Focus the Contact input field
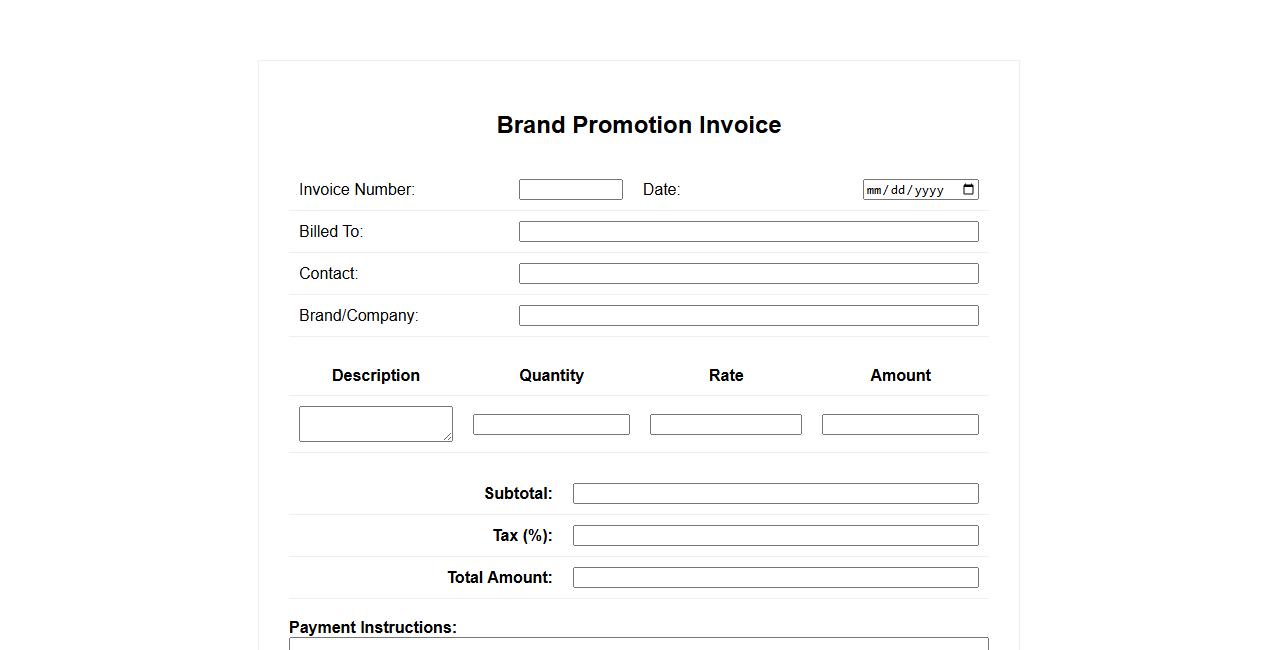1278x650 pixels. pyautogui.click(x=748, y=274)
